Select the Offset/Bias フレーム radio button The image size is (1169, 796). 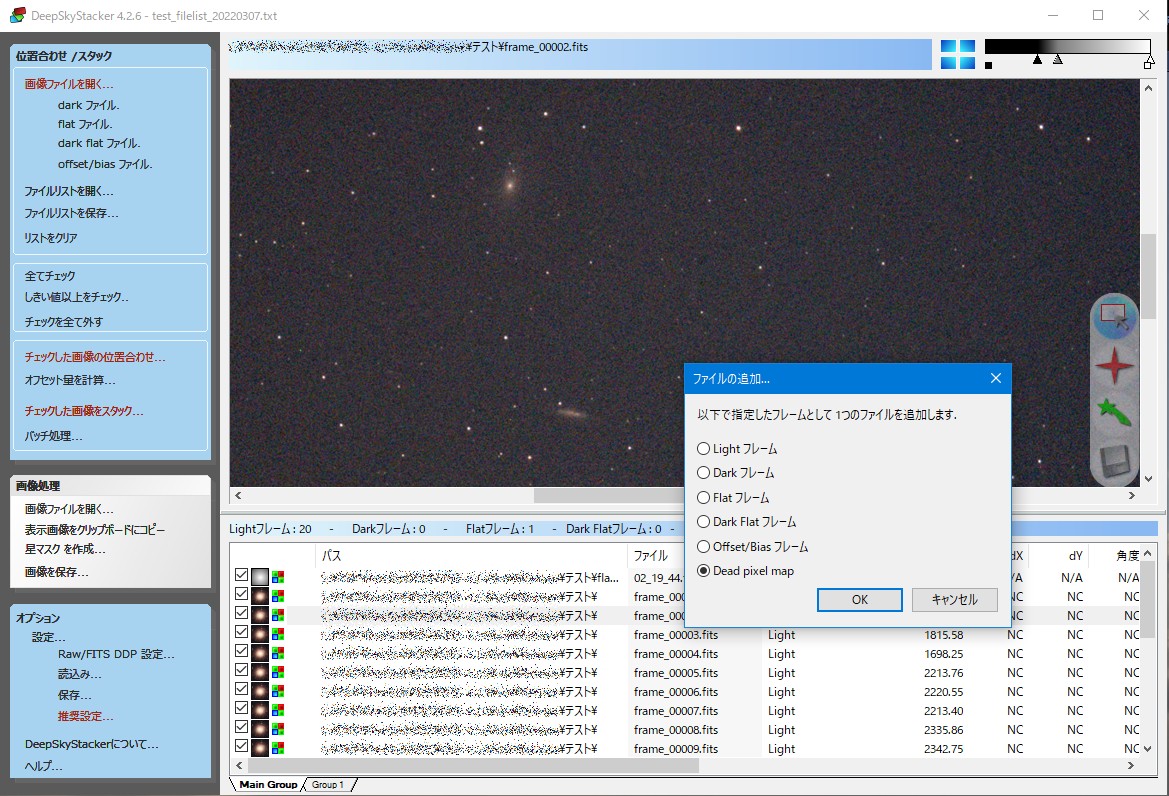point(703,546)
